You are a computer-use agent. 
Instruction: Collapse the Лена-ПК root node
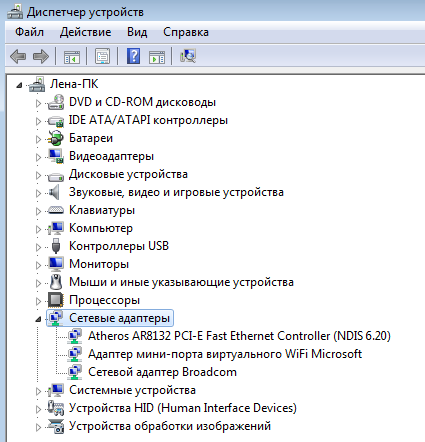tap(19, 85)
